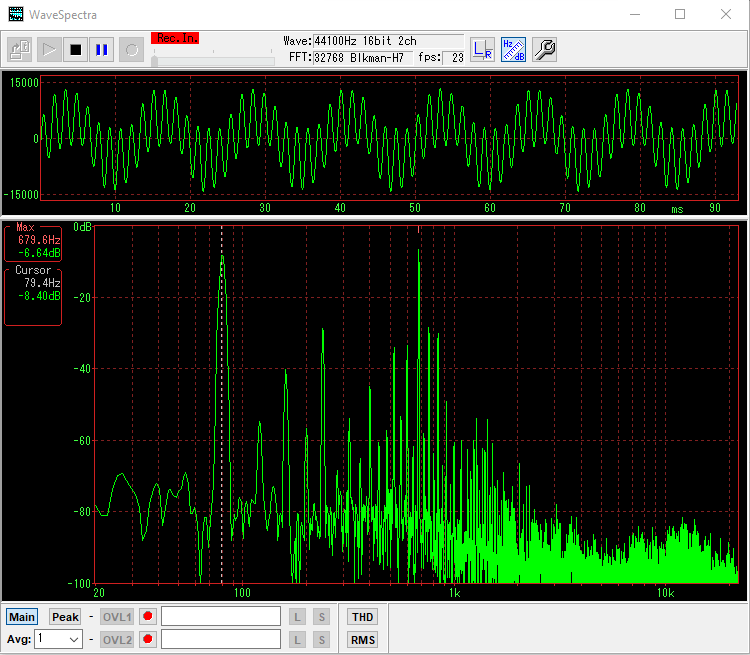
Task: Minimize the WaveSpectra window
Action: click(x=635, y=14)
